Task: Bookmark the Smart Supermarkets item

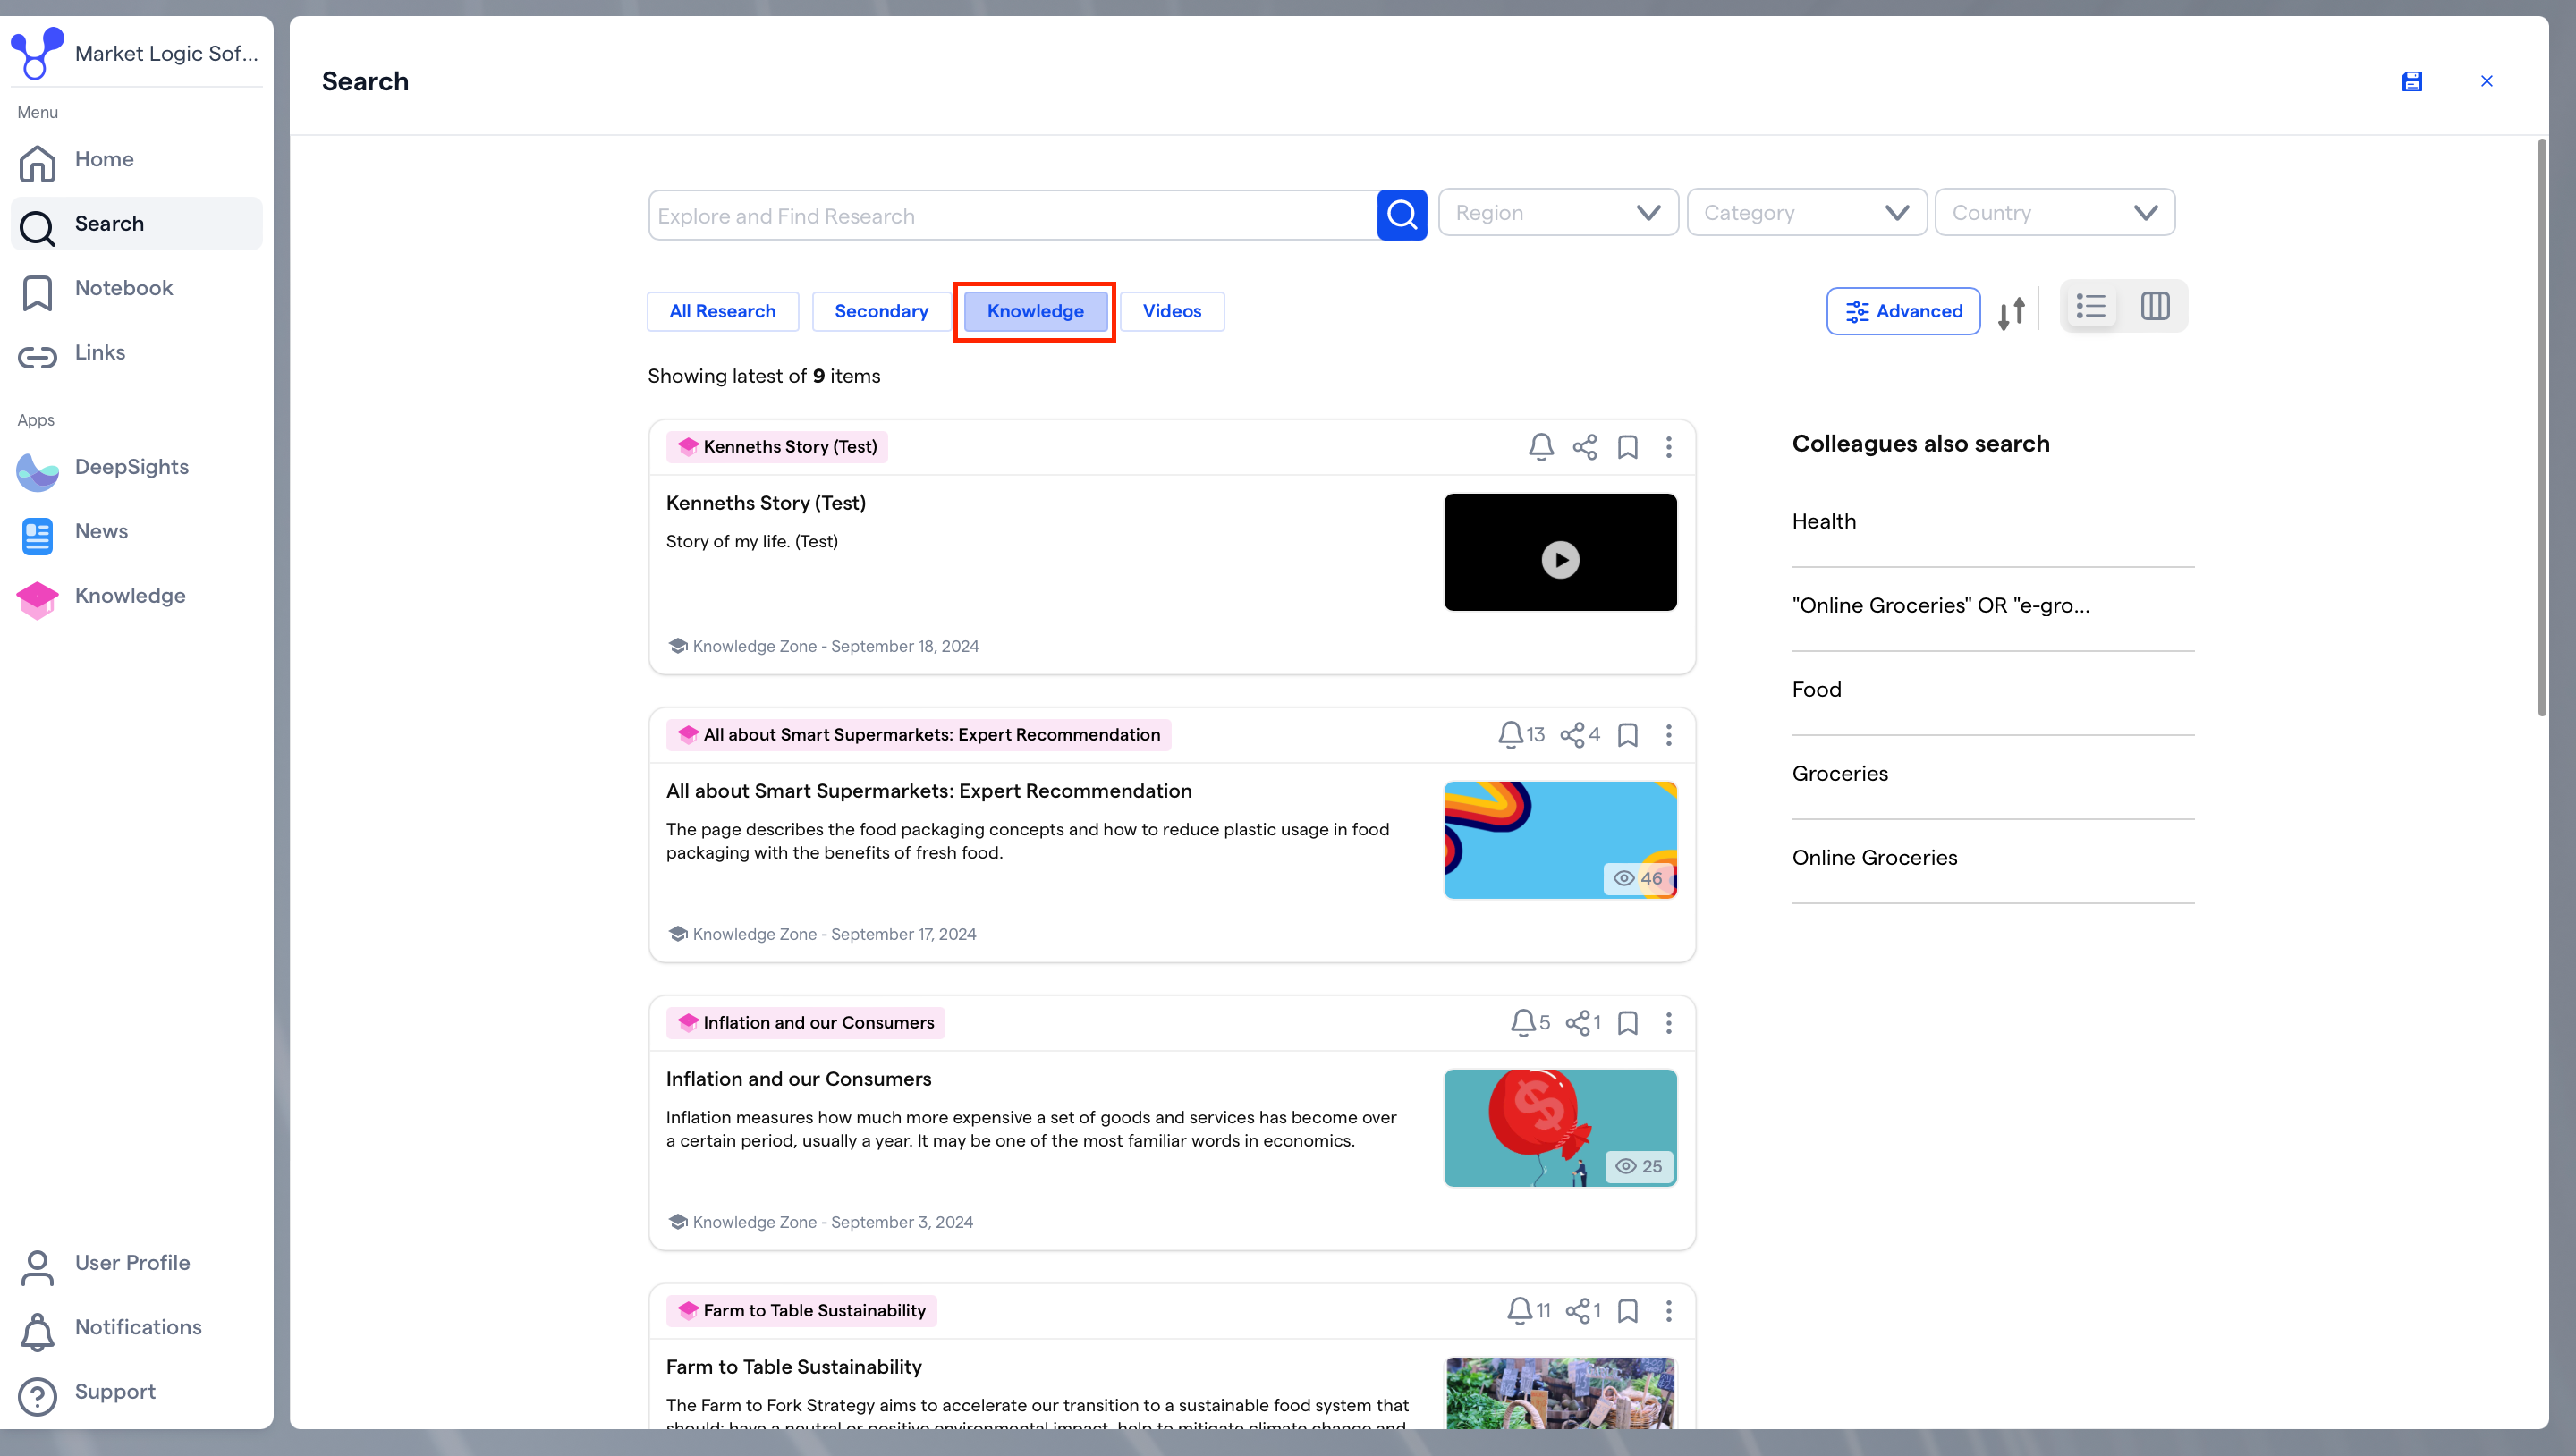Action: click(1628, 735)
